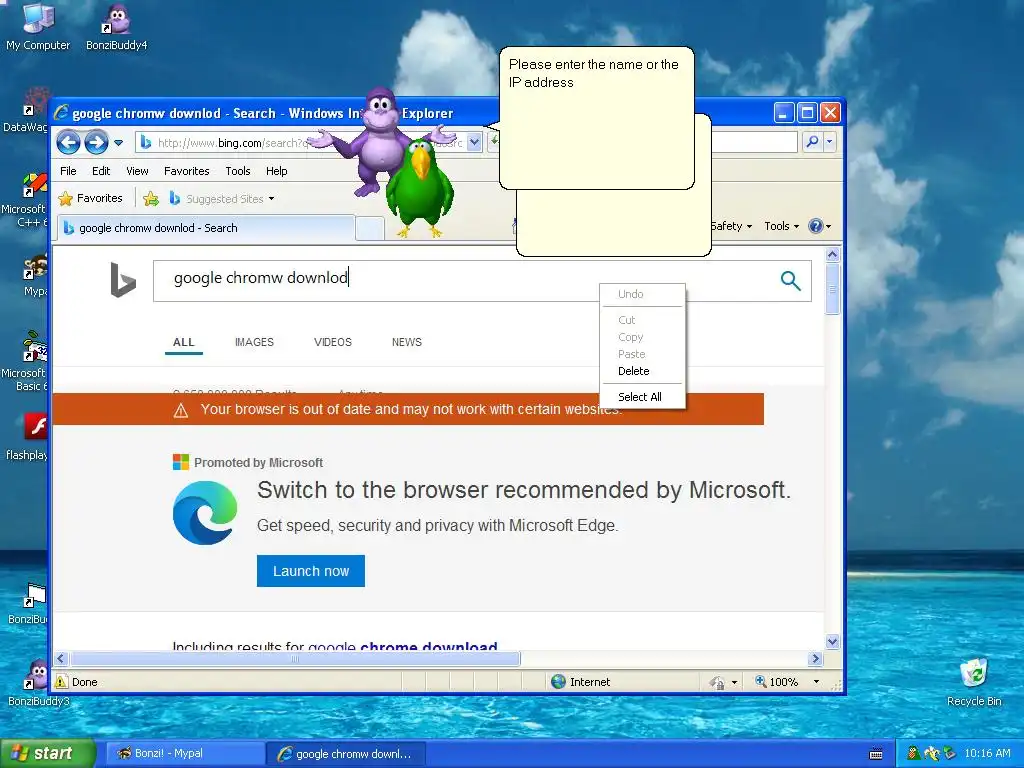Open the Edit menu
Screen dimensions: 1024x768
(x=101, y=171)
